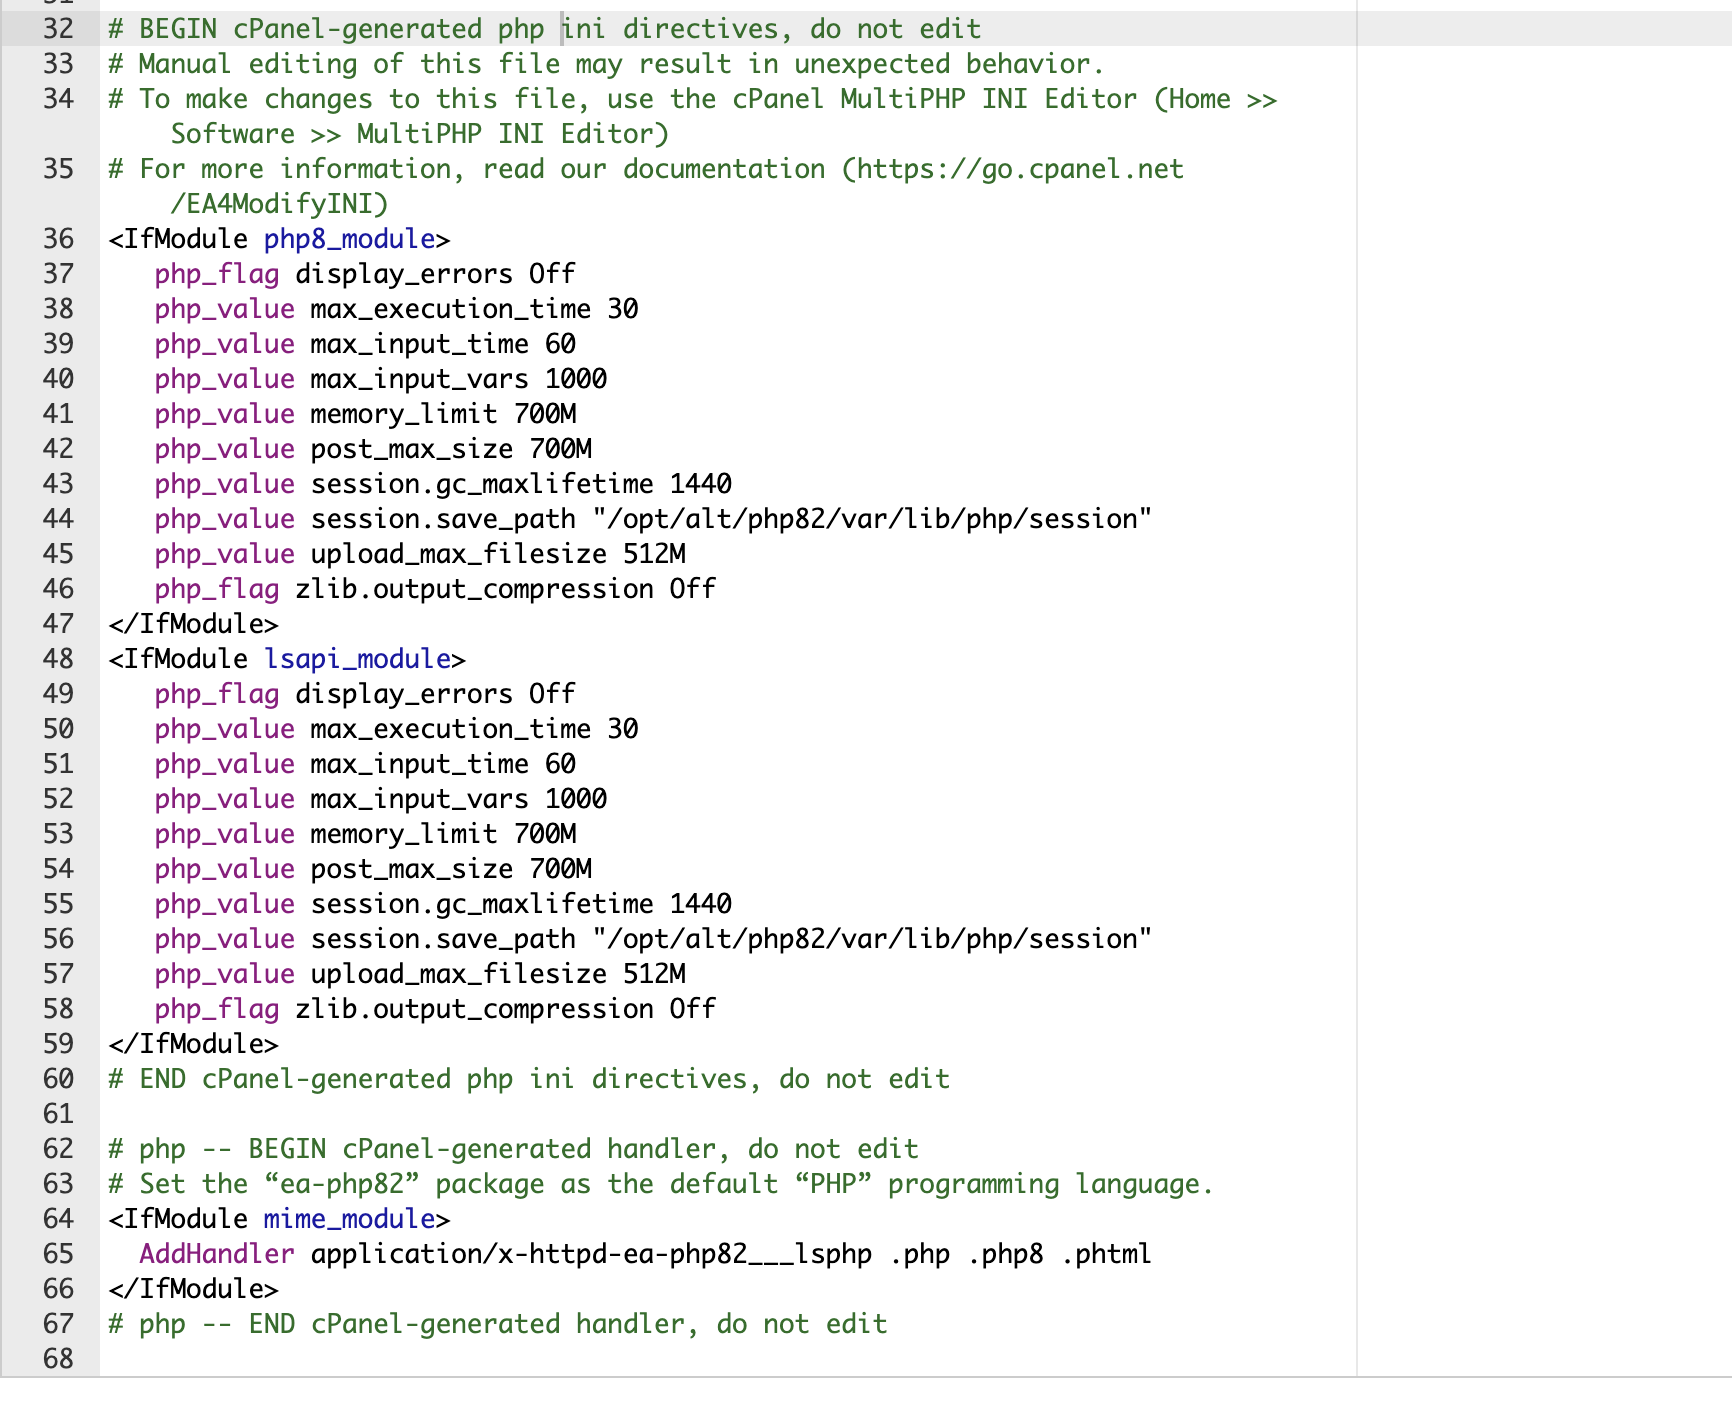Click mime_module in the IfModule tag
The height and width of the screenshot is (1406, 1732).
pos(349,1219)
